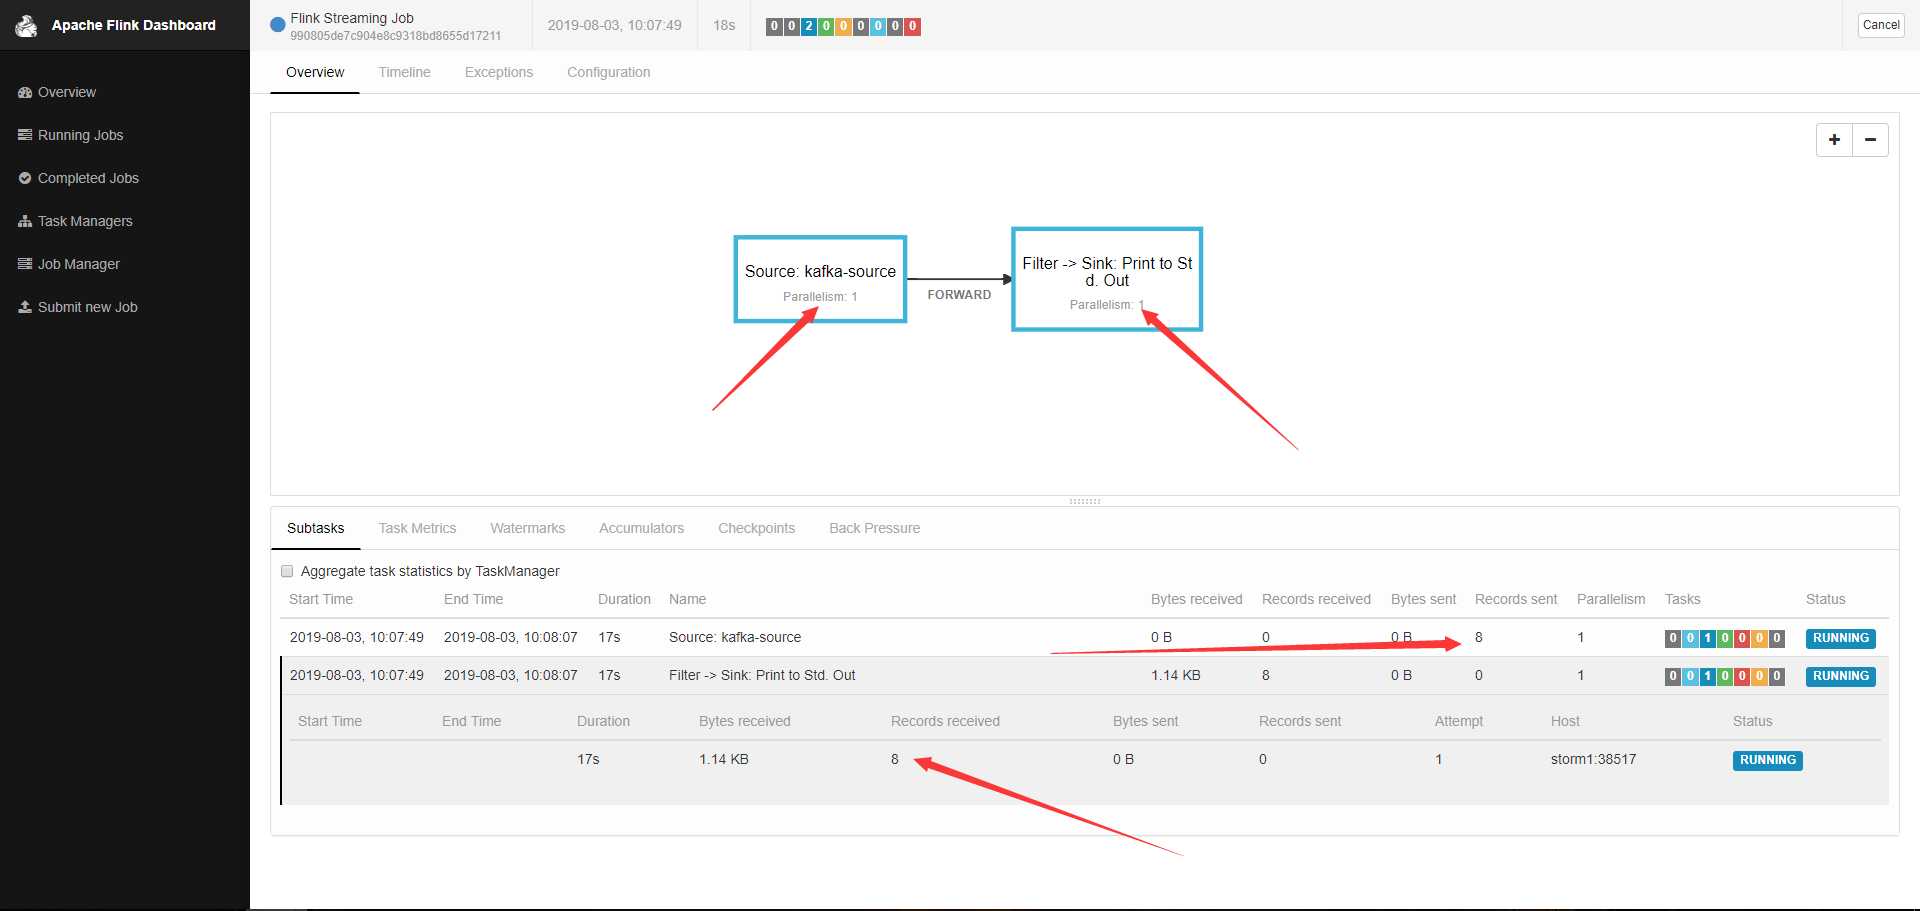
Task: Click the blue job status circle icon
Action: tap(278, 25)
